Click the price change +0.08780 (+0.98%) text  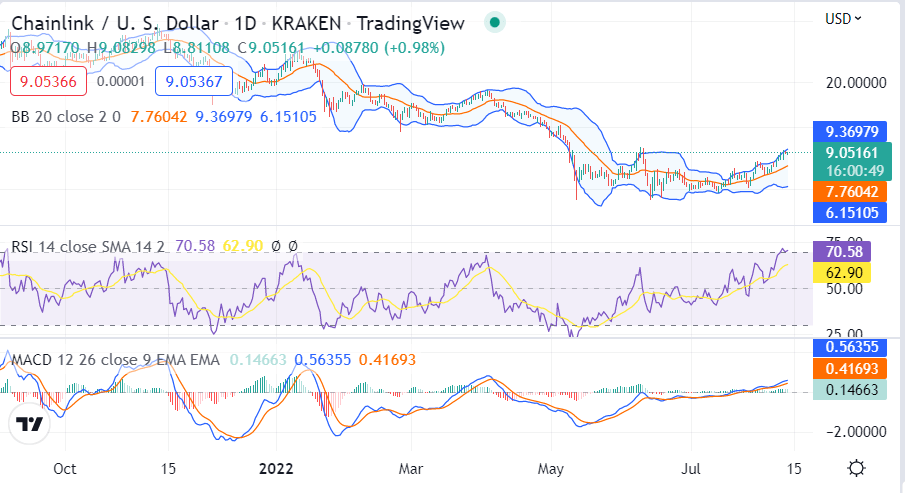coord(379,47)
